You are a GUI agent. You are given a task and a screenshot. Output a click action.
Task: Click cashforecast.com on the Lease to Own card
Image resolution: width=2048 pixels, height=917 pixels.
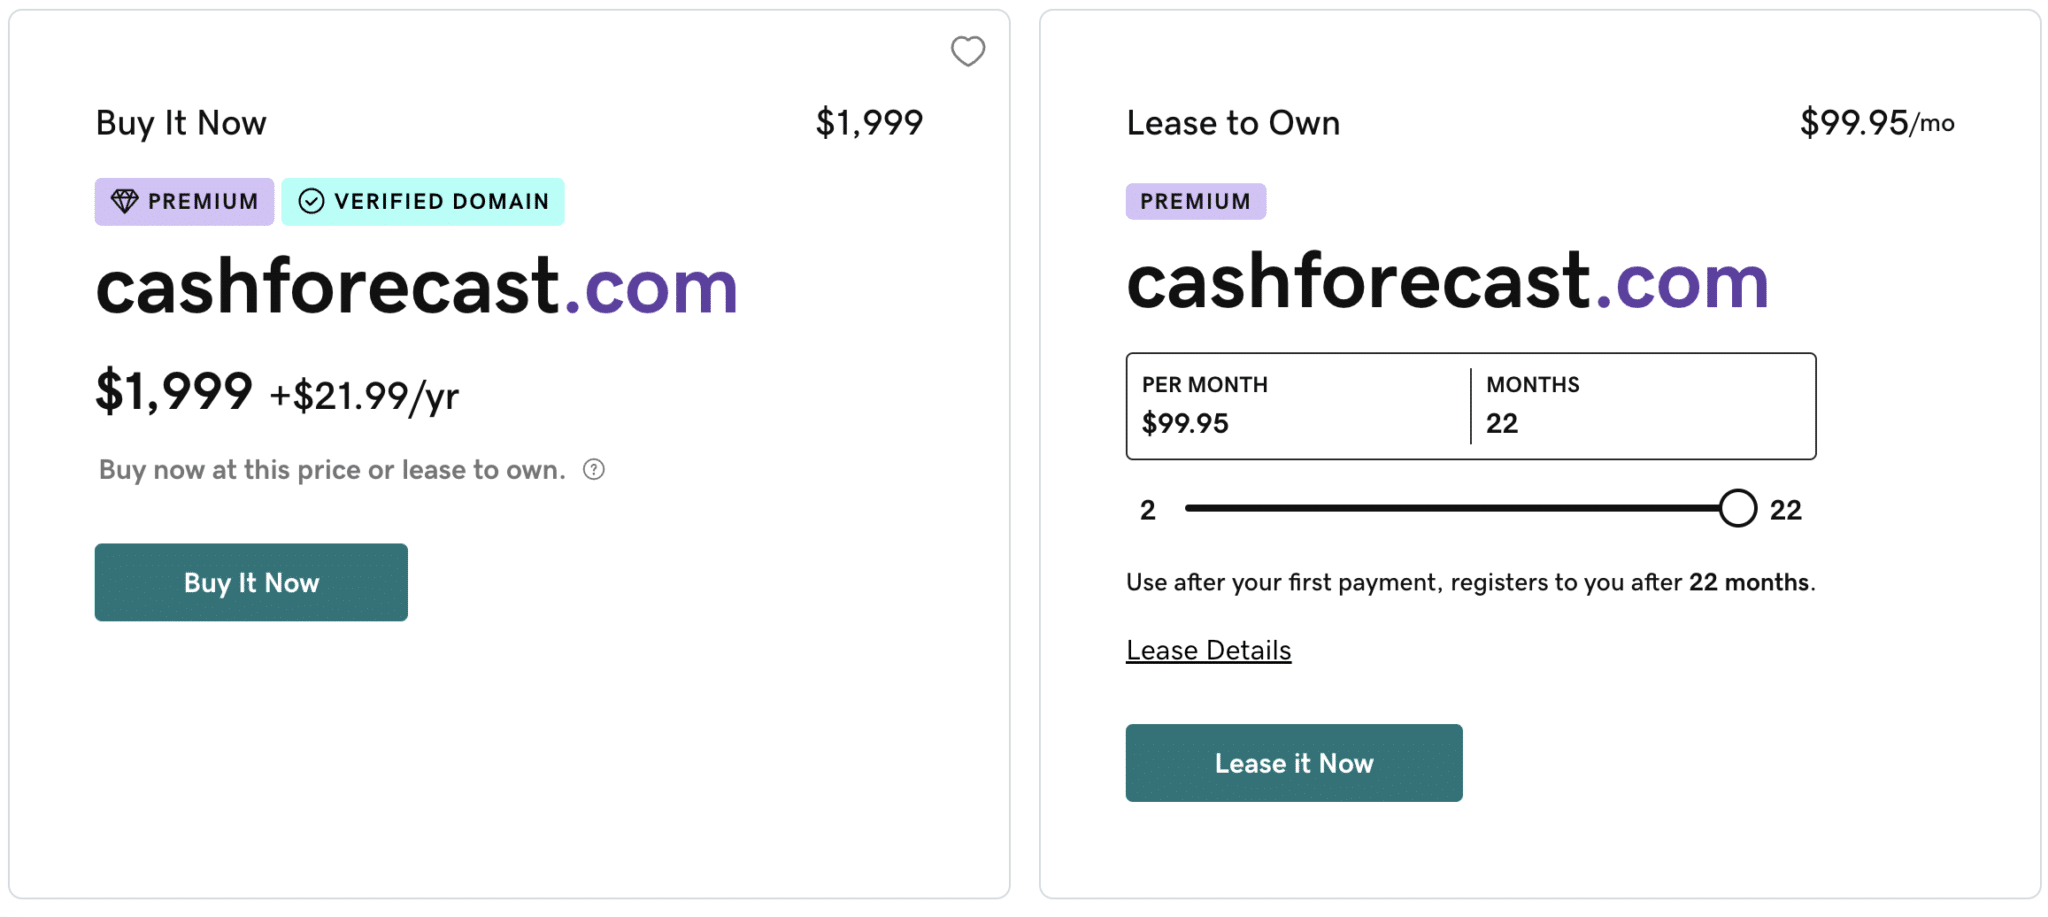click(x=1446, y=281)
